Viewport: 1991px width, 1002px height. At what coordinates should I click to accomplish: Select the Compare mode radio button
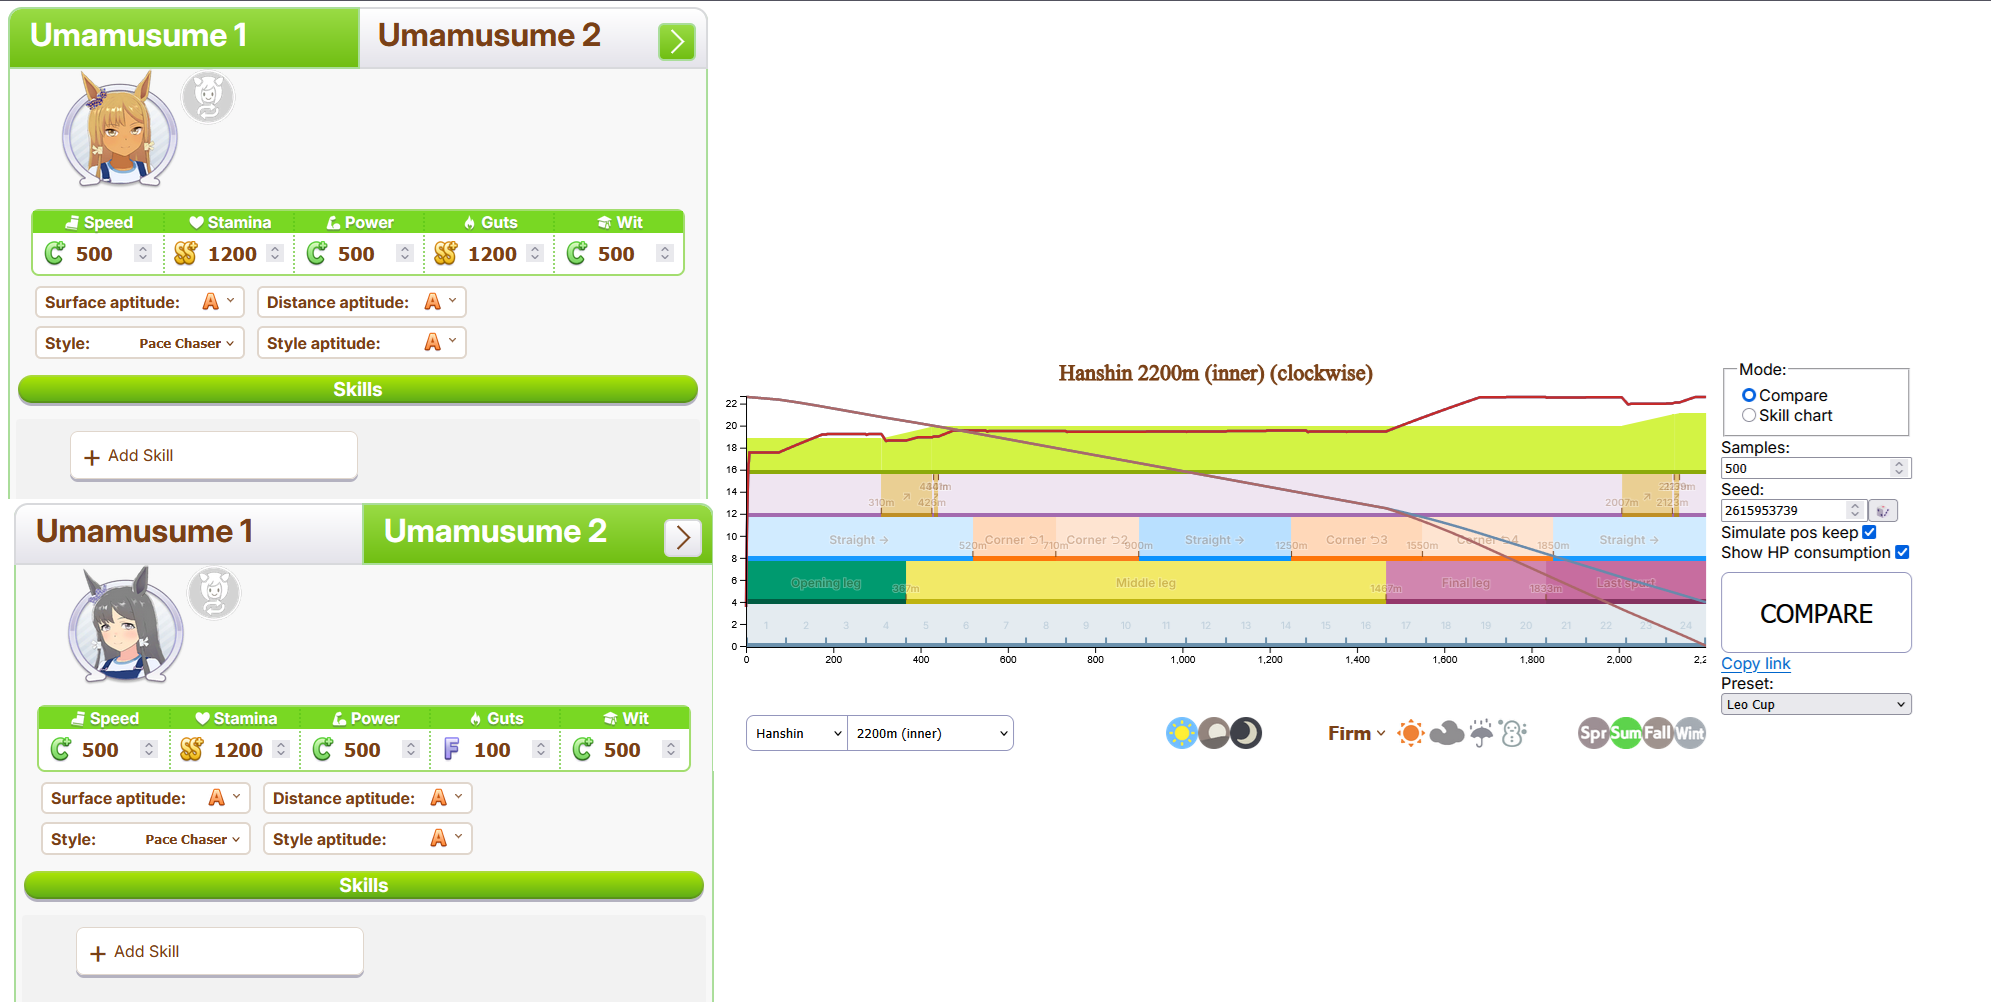coord(1749,396)
